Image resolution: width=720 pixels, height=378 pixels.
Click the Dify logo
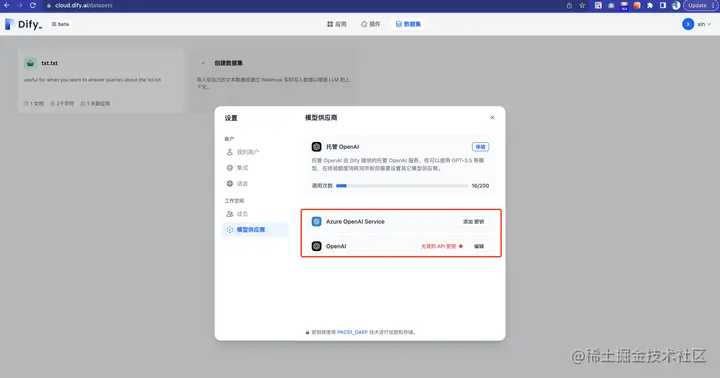tap(23, 24)
